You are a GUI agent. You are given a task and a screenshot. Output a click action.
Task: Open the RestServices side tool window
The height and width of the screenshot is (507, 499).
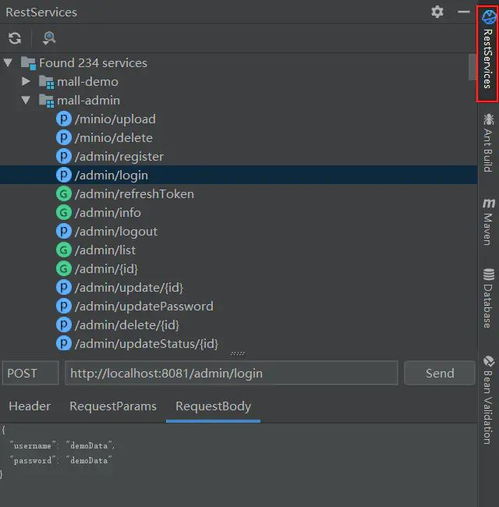click(x=488, y=53)
